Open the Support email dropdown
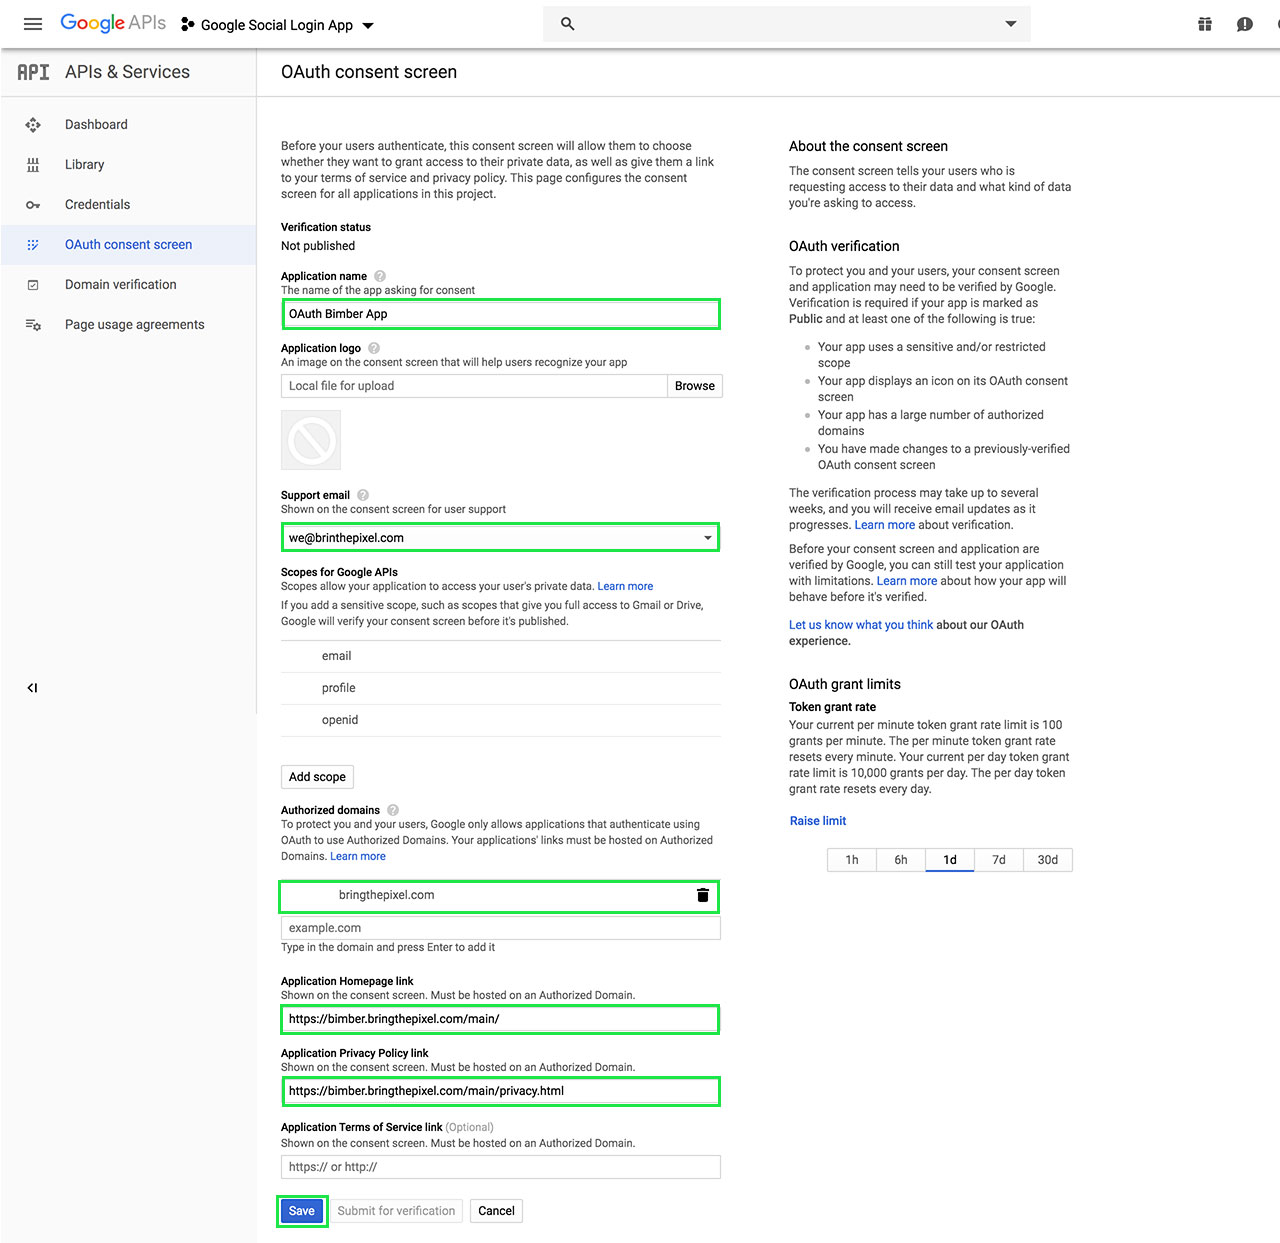Image resolution: width=1280 pixels, height=1243 pixels. tap(501, 538)
